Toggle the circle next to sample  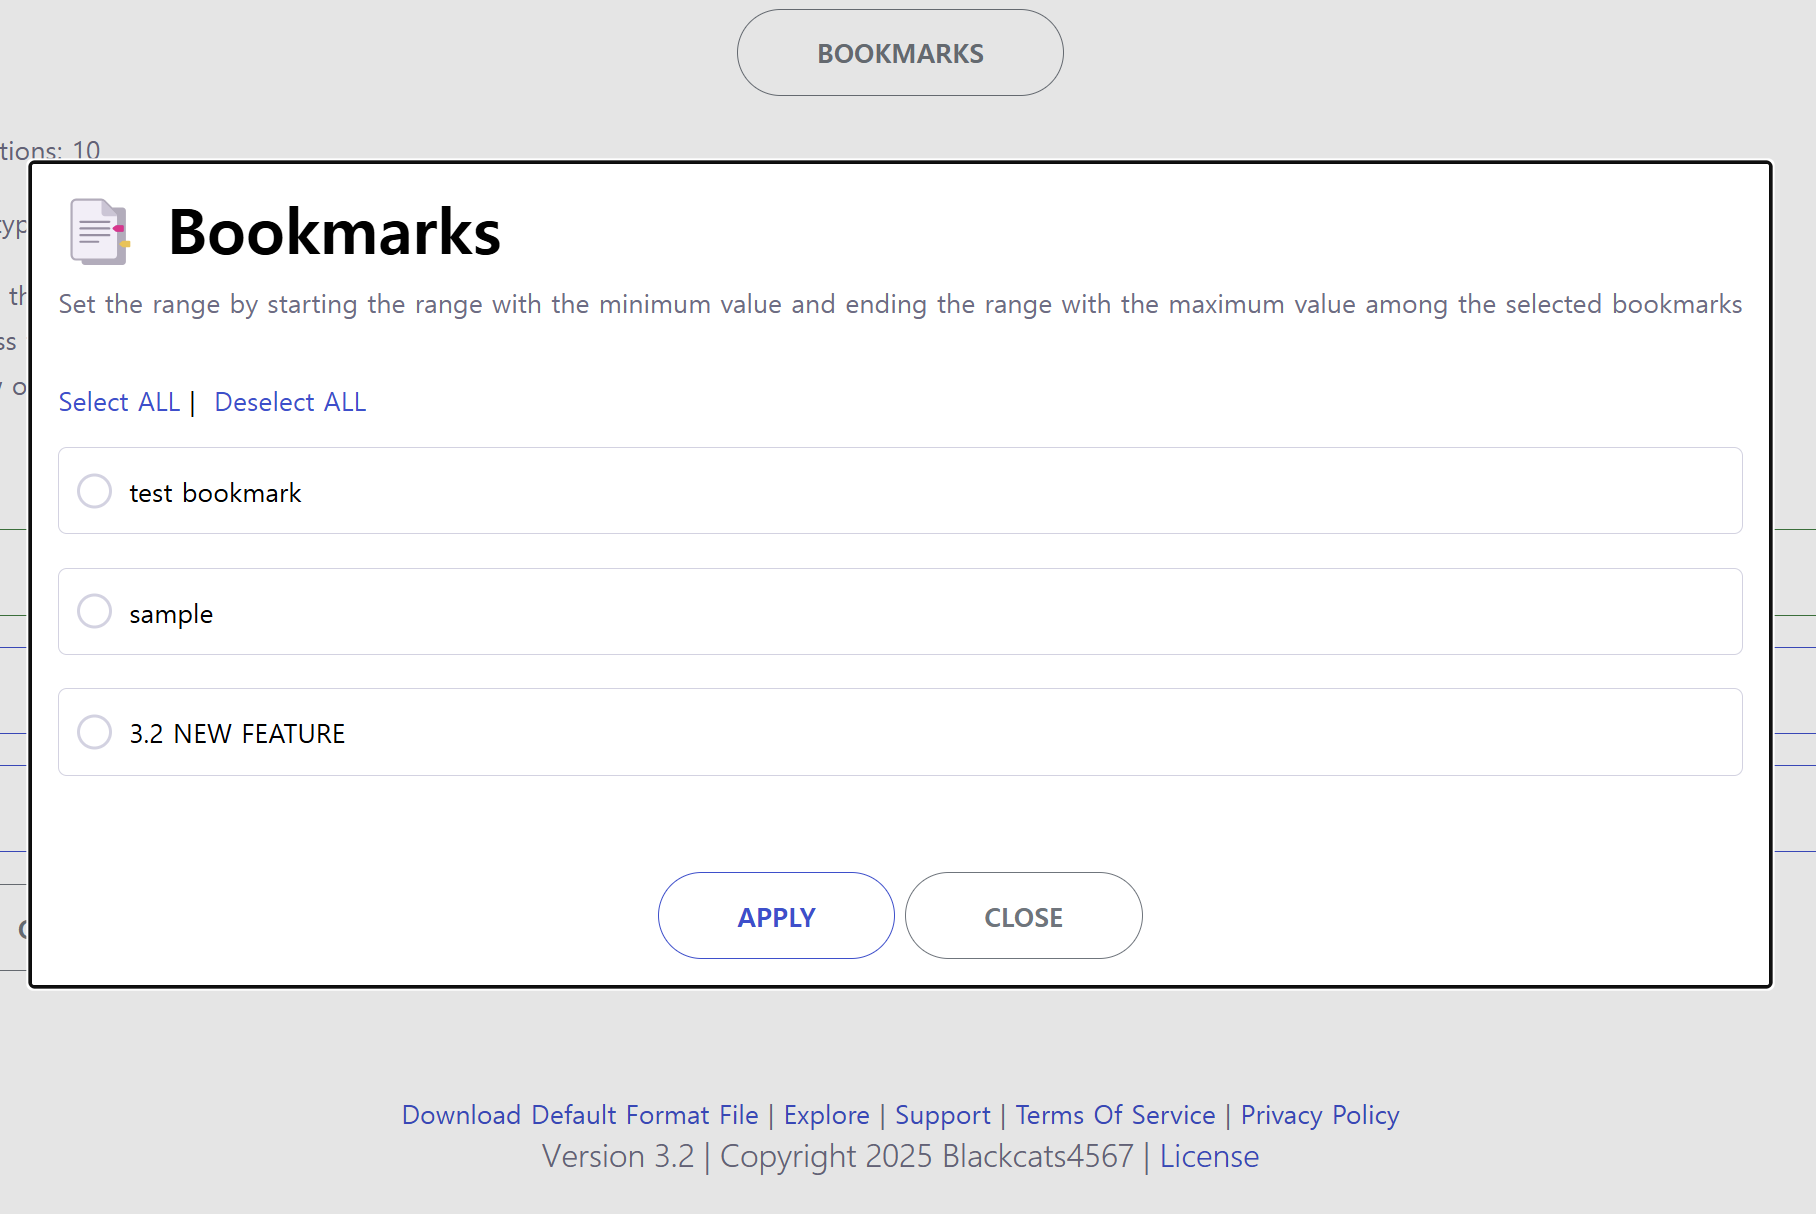(95, 611)
